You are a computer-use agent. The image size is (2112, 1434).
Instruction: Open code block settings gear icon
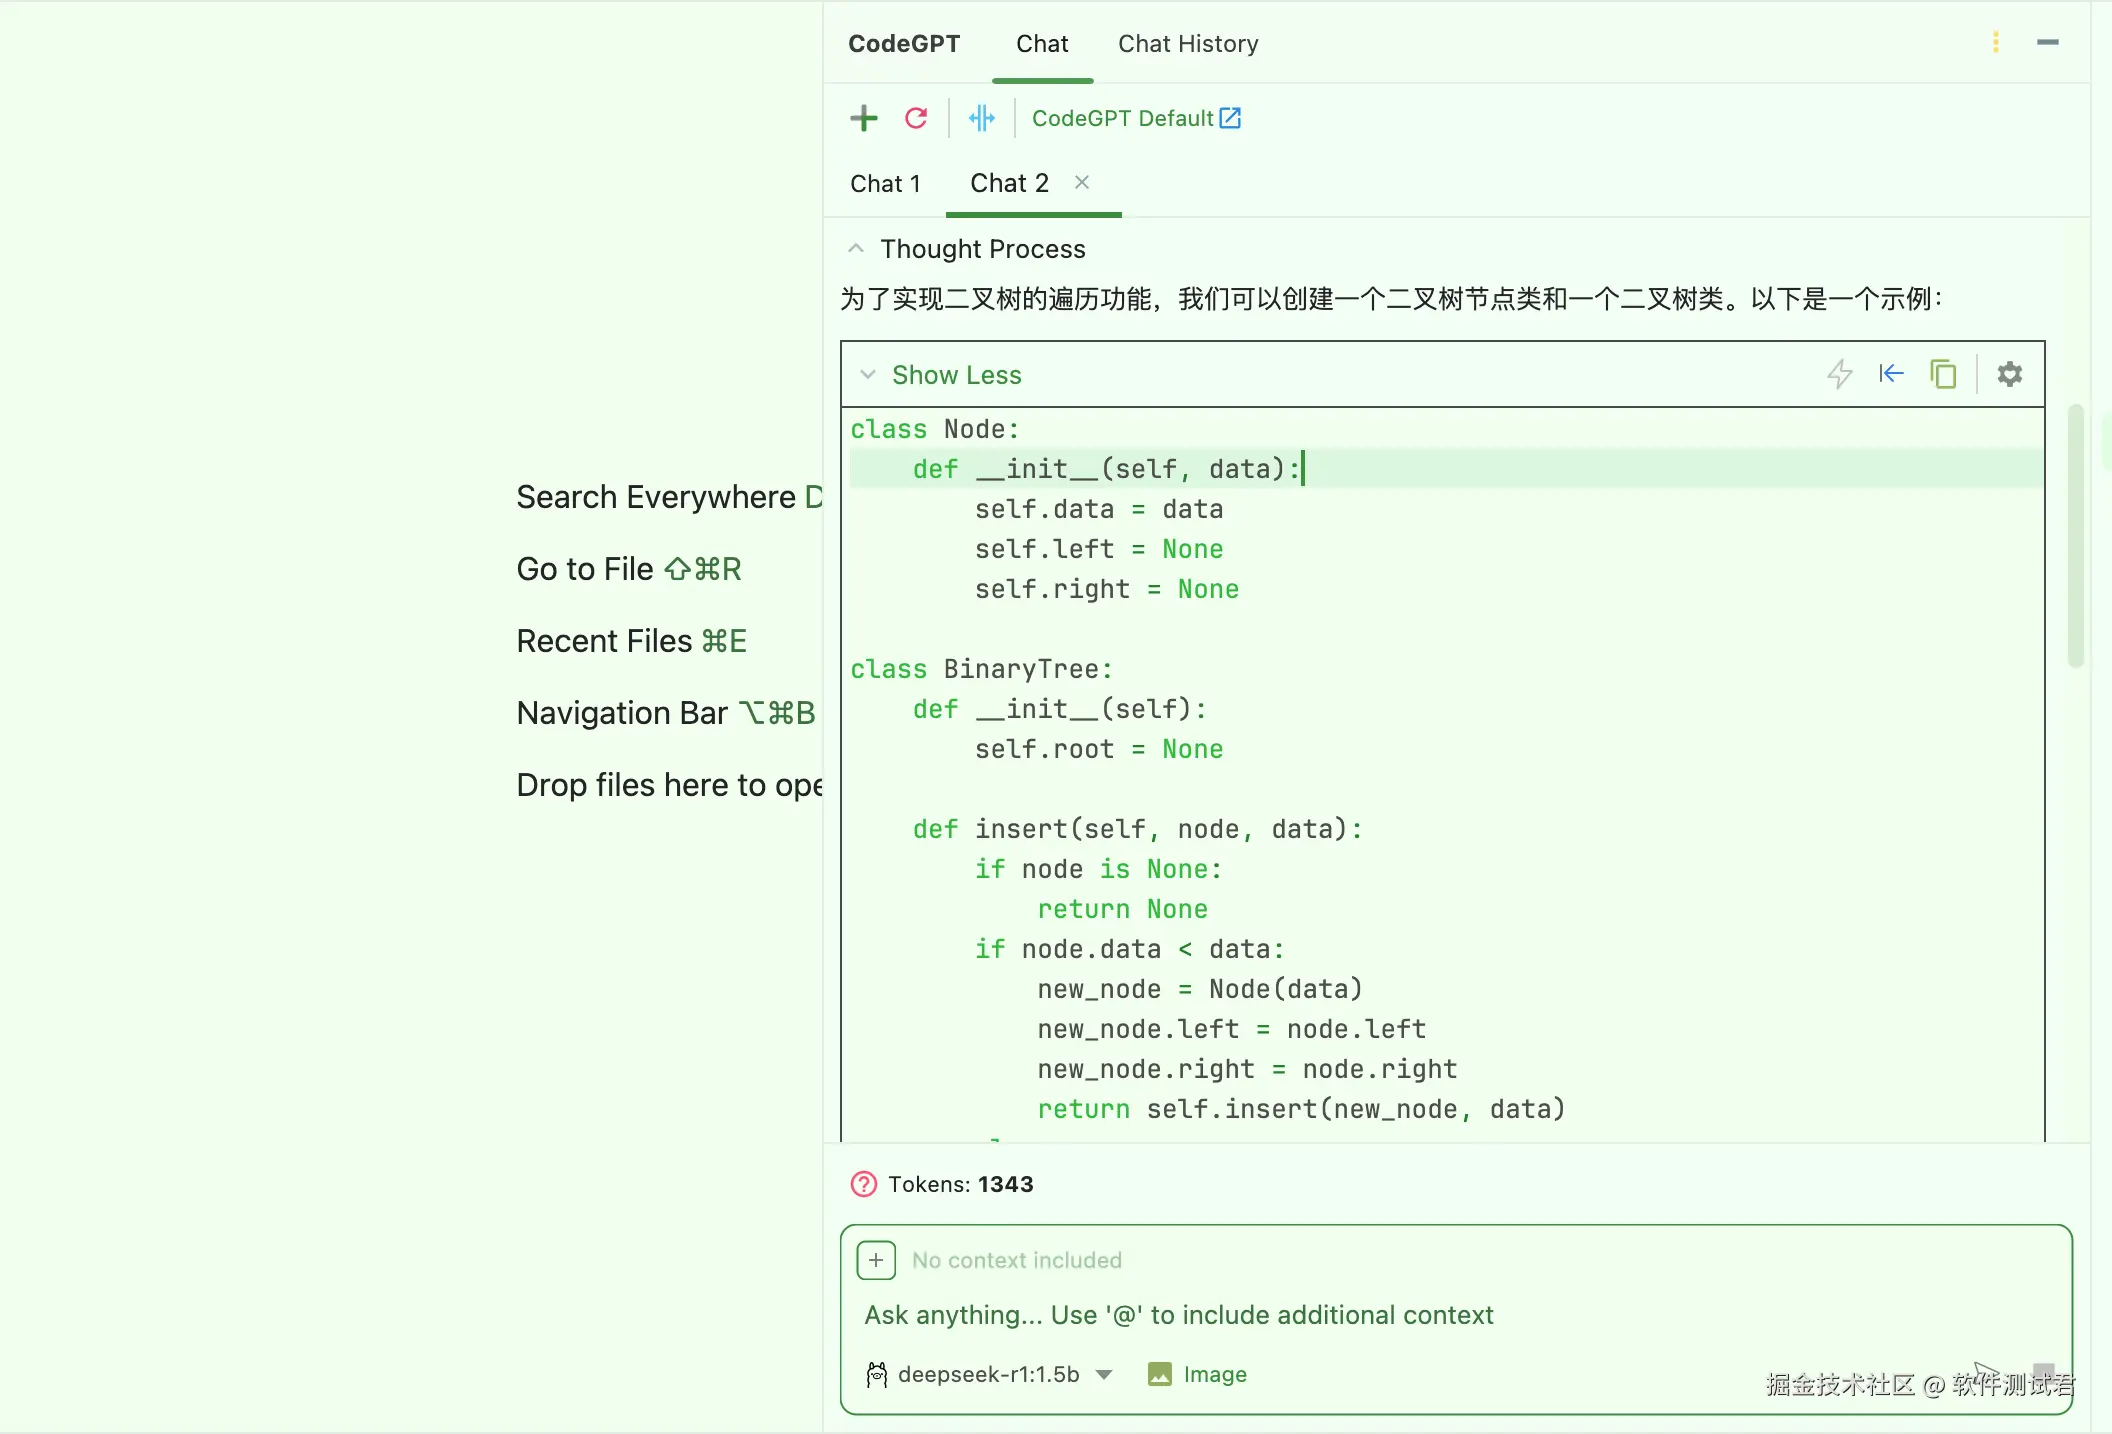(2010, 374)
